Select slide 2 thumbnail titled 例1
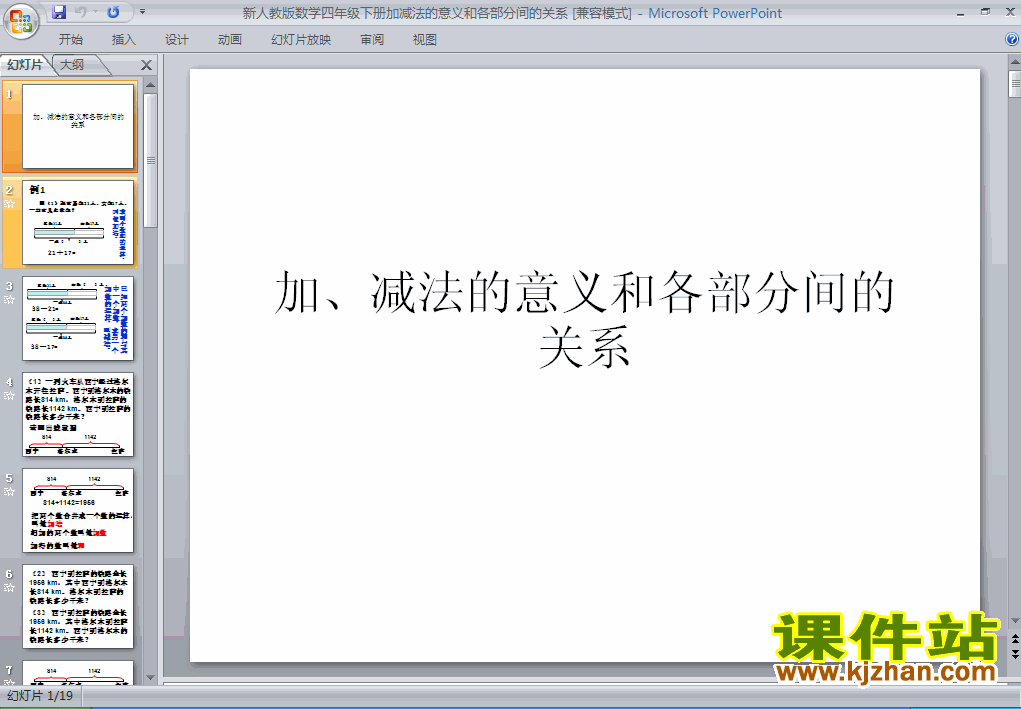1021x709 pixels. [78, 223]
